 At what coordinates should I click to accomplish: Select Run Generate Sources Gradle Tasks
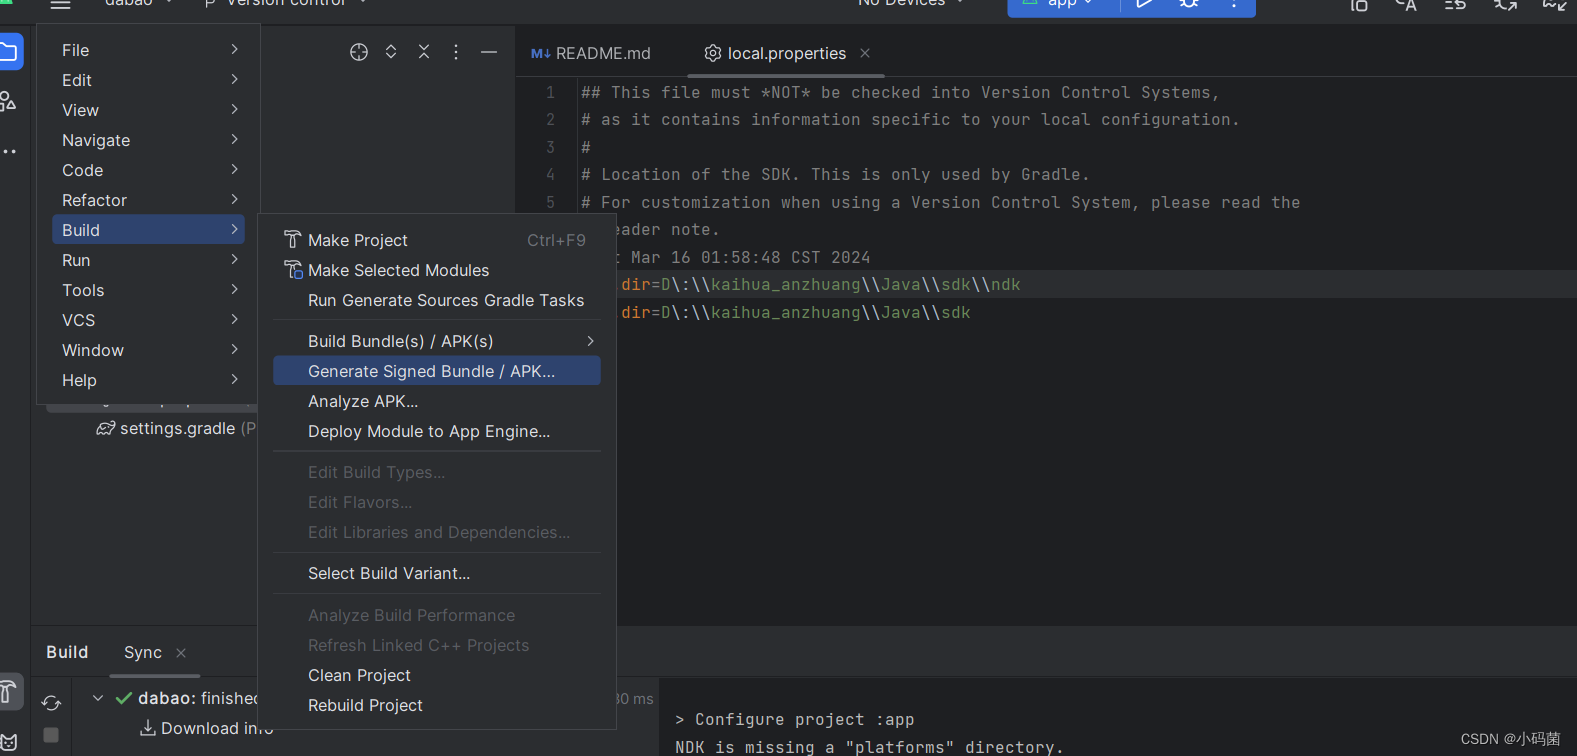pyautogui.click(x=437, y=300)
